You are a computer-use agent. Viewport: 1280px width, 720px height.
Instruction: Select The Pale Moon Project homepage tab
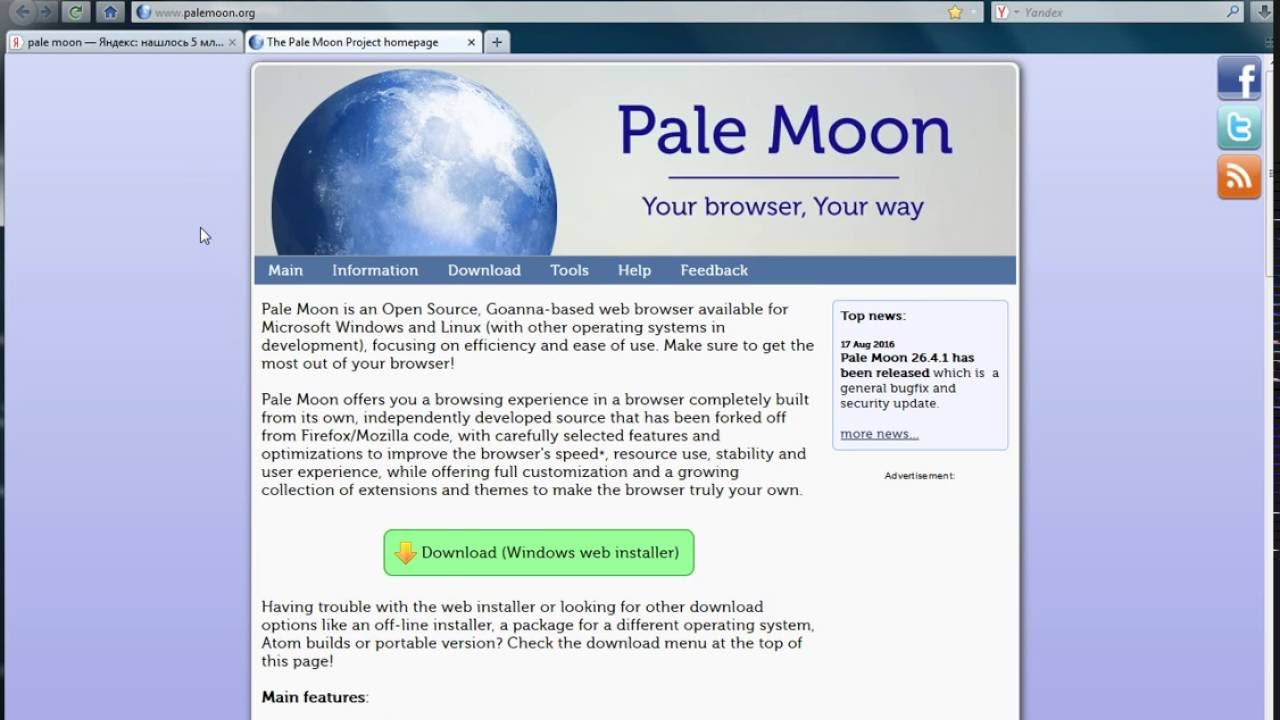click(362, 42)
